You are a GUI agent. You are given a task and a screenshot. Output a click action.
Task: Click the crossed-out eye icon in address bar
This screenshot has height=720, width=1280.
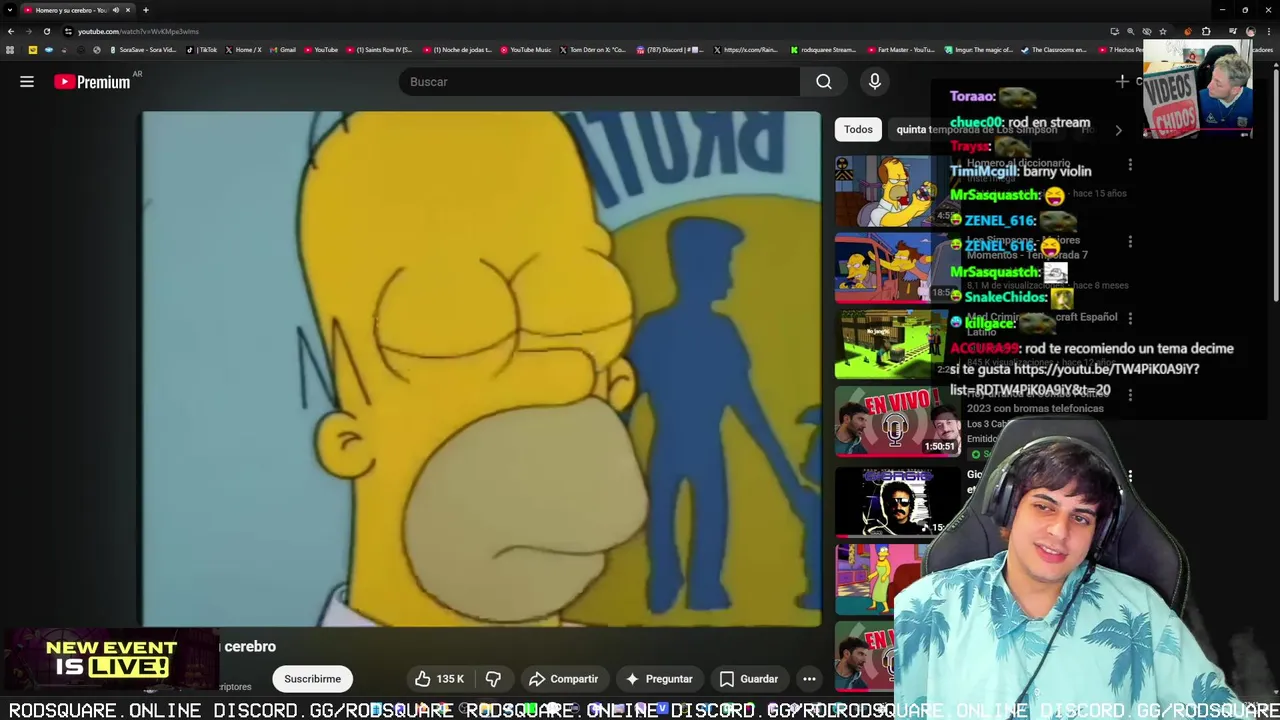1146,31
